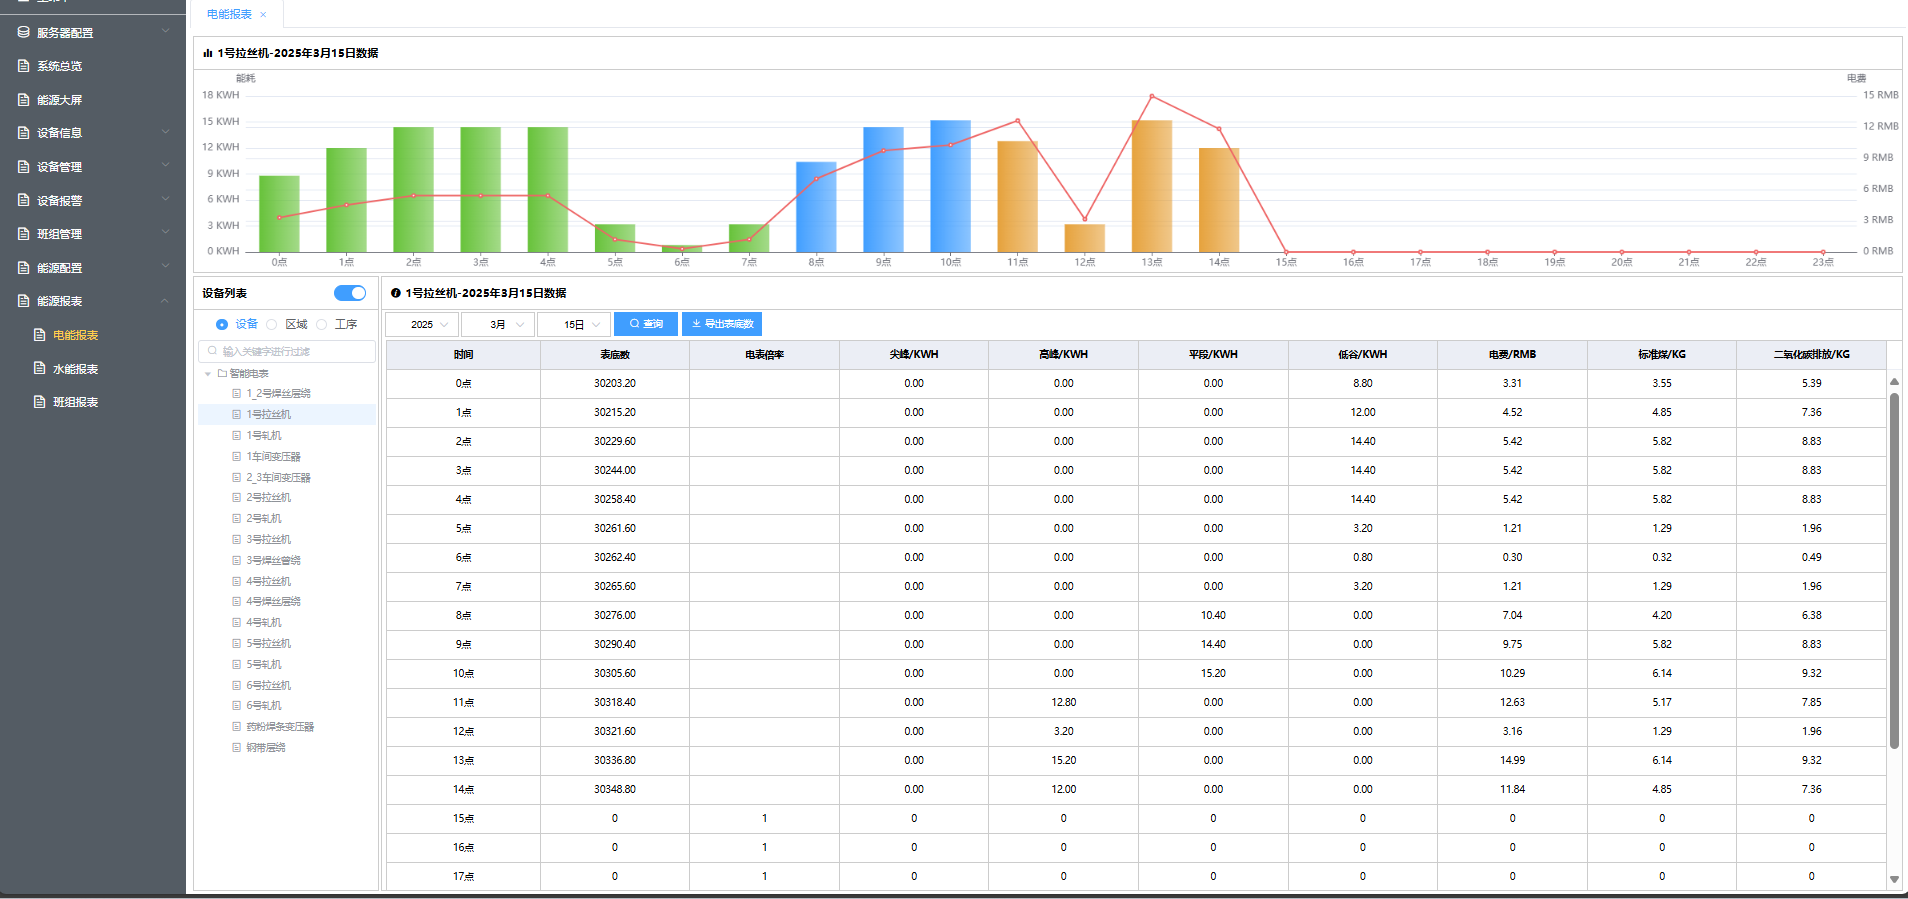Click the 水能报表 document icon

point(40,369)
